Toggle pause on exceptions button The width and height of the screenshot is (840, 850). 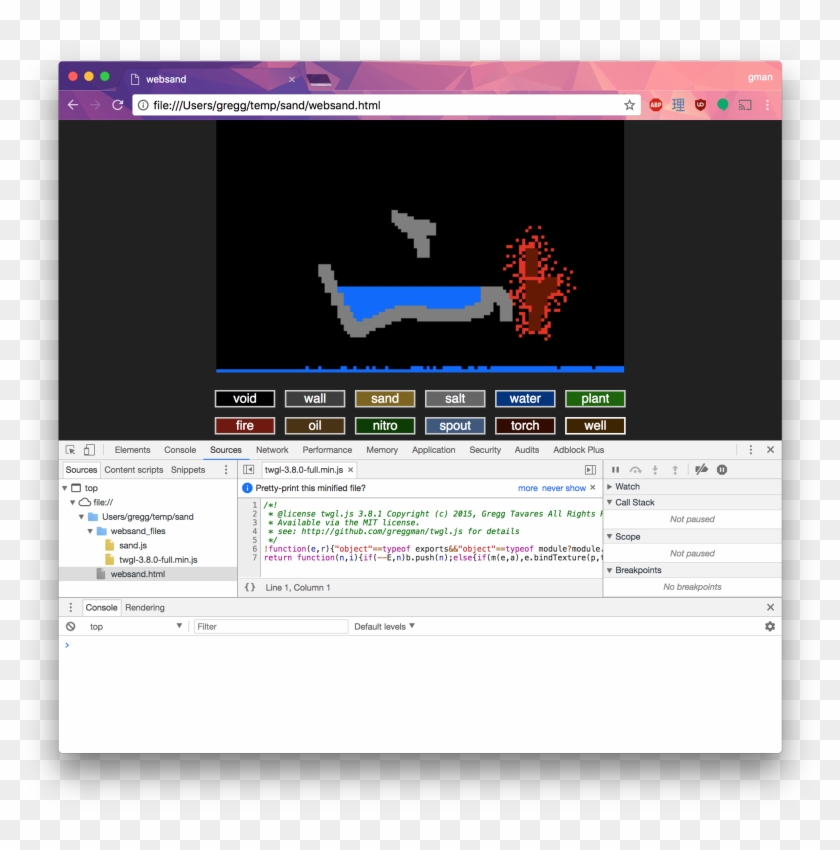pyautogui.click(x=722, y=470)
